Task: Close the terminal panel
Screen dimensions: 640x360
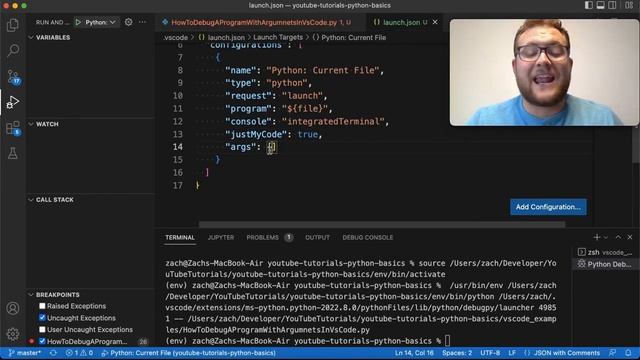Action: 630,237
